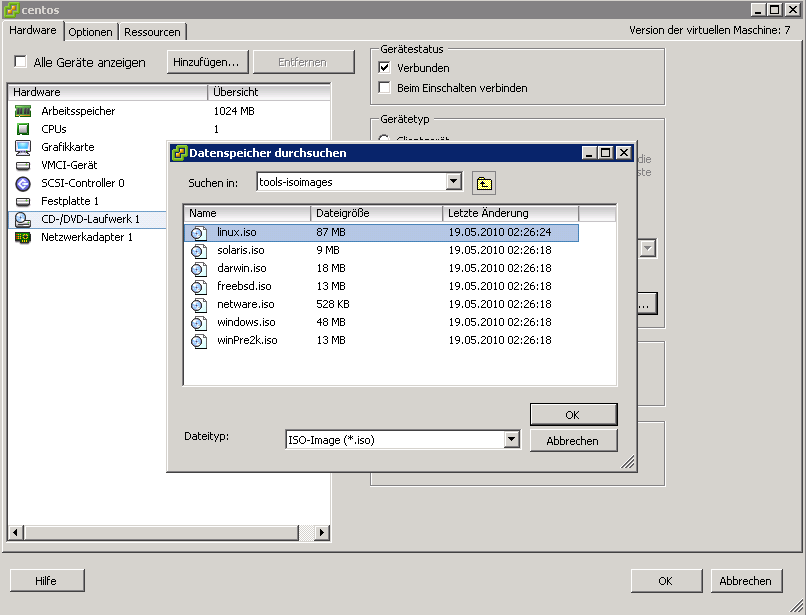Open the Suchen in dropdown

pyautogui.click(x=454, y=182)
